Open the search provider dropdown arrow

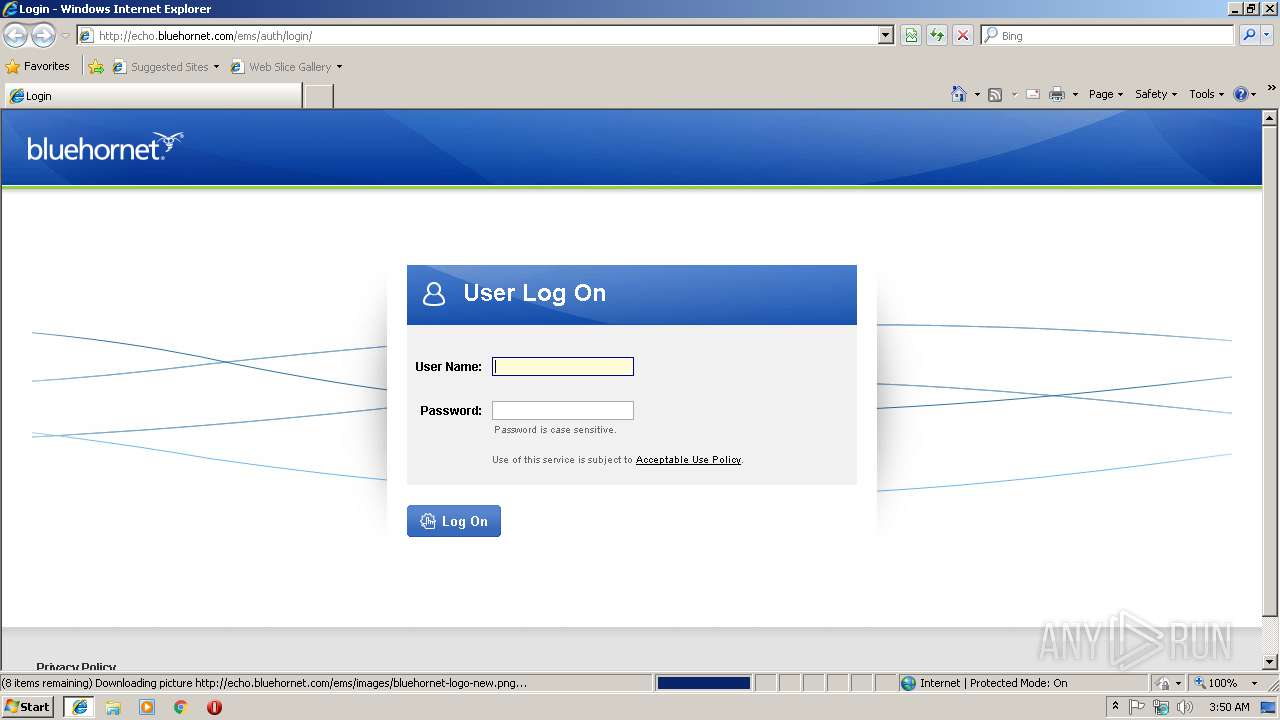1268,36
